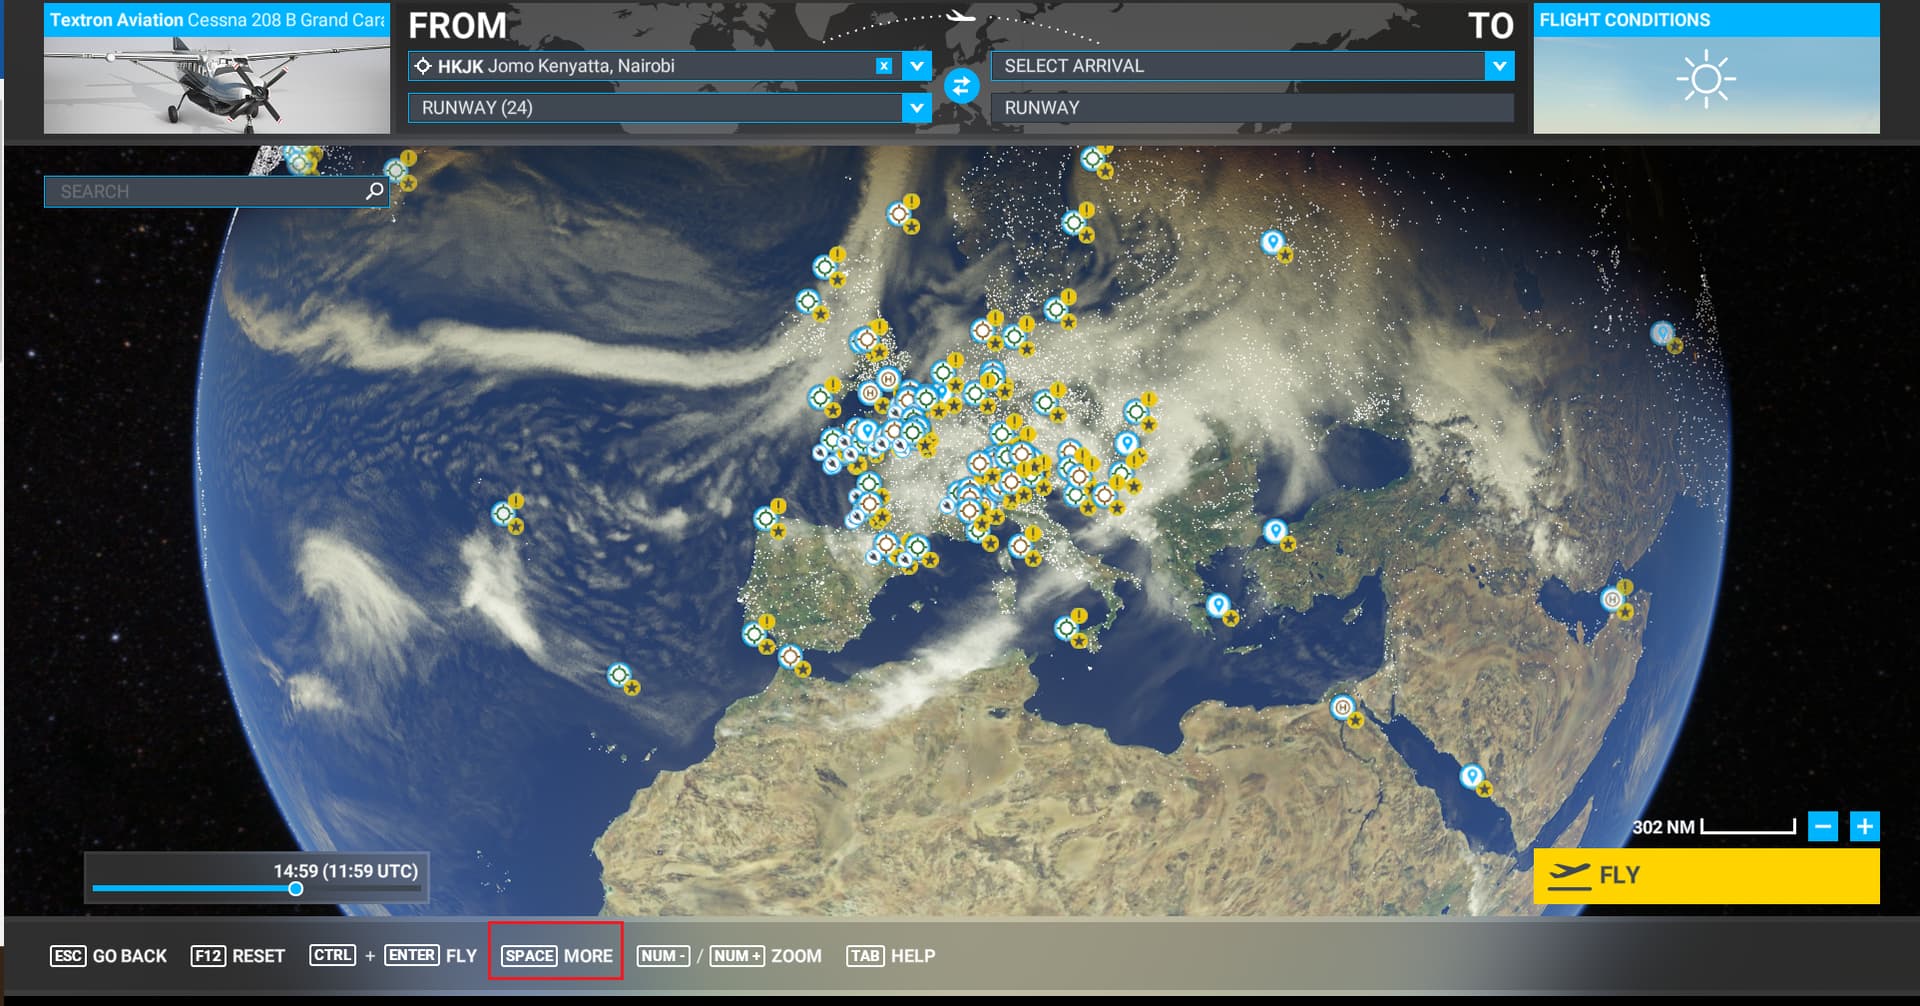Screen dimensions: 1920x1006
Task: Select the airport marker in the mid-Atlantic Azores
Action: click(x=504, y=514)
